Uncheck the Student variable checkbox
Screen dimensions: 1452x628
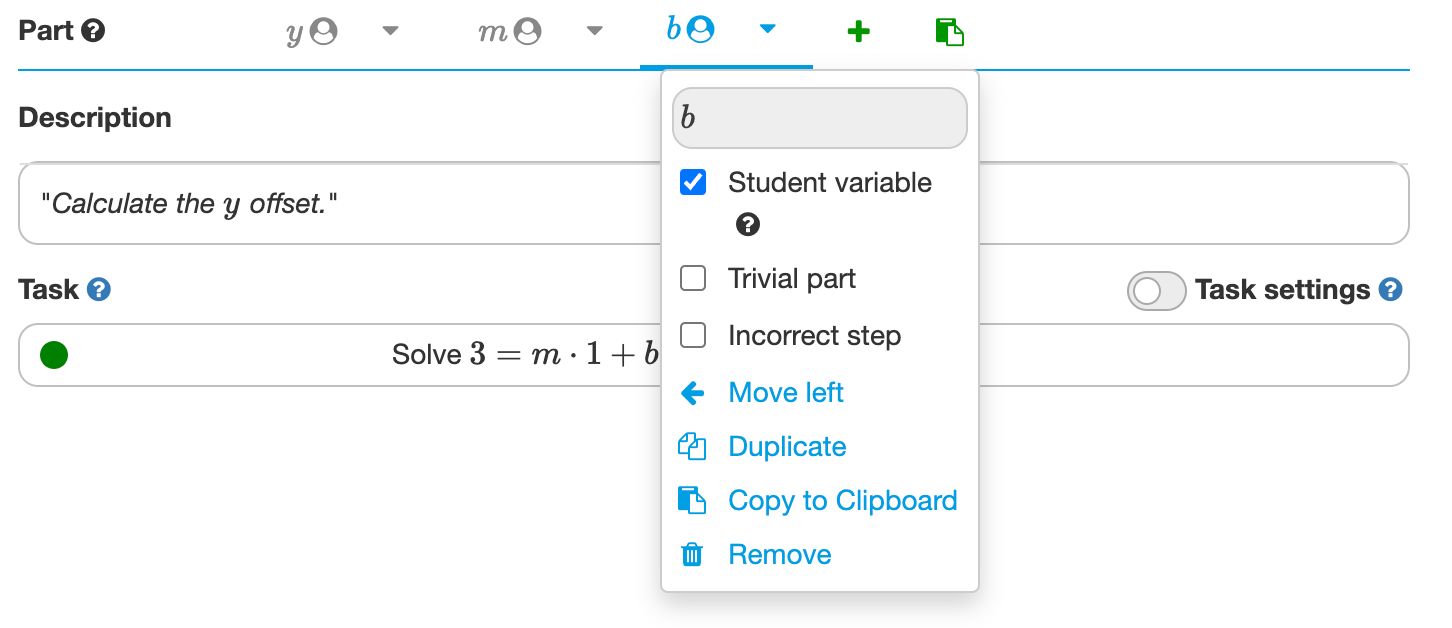click(693, 182)
